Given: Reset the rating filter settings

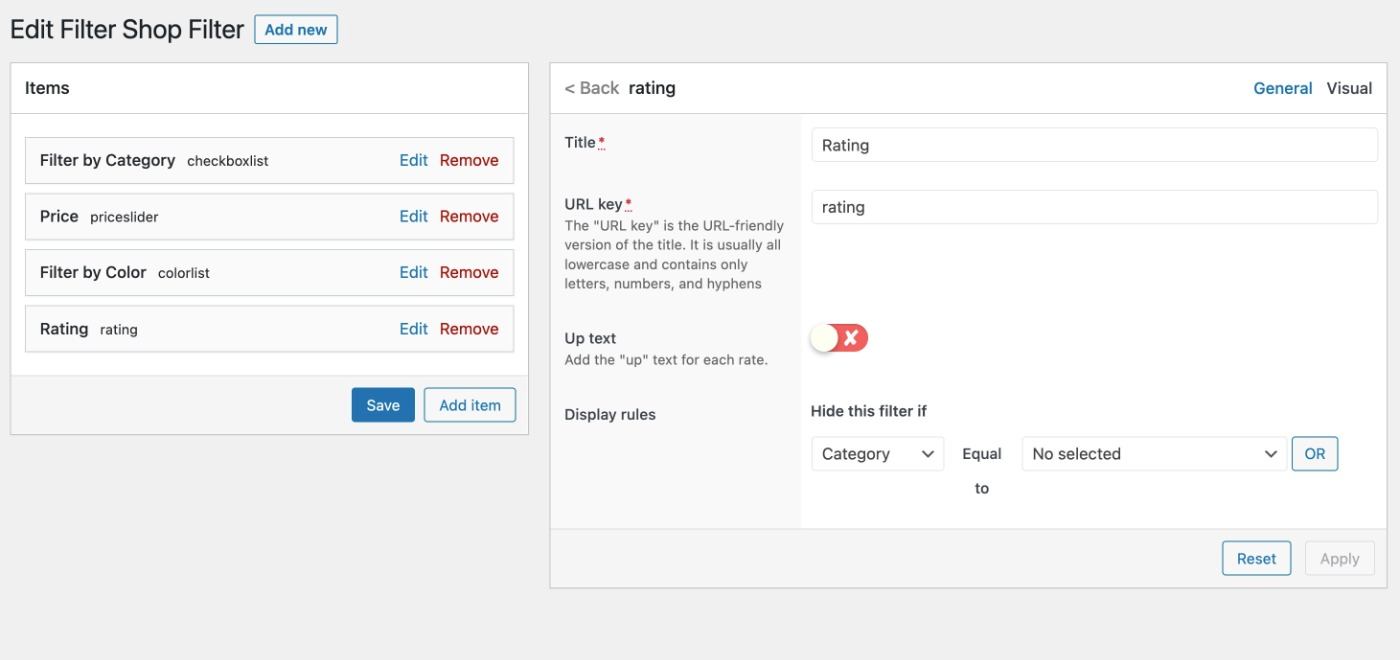Looking at the screenshot, I should (x=1256, y=559).
